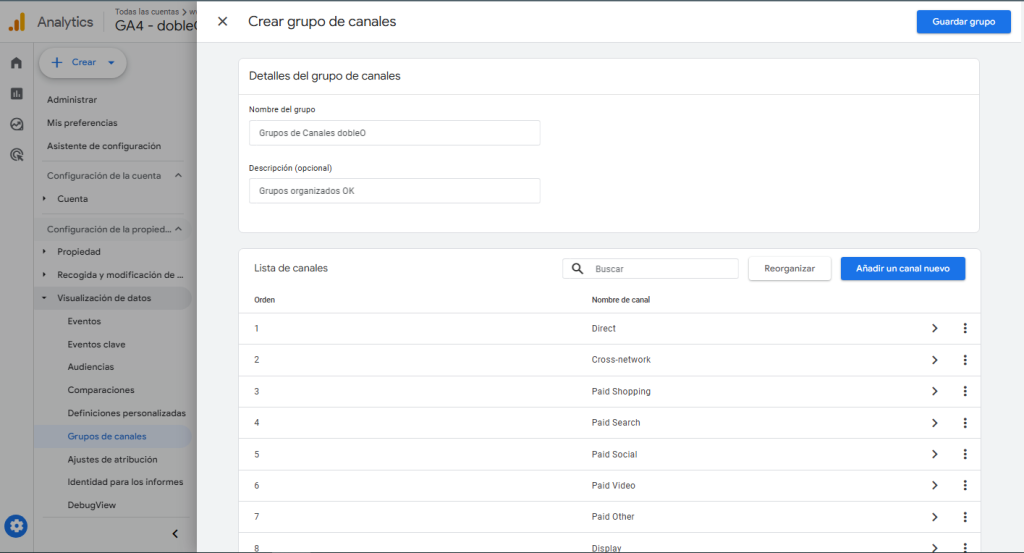Screen dimensions: 1024x553
Task: Open more options for Paid Video channel
Action: tap(965, 486)
